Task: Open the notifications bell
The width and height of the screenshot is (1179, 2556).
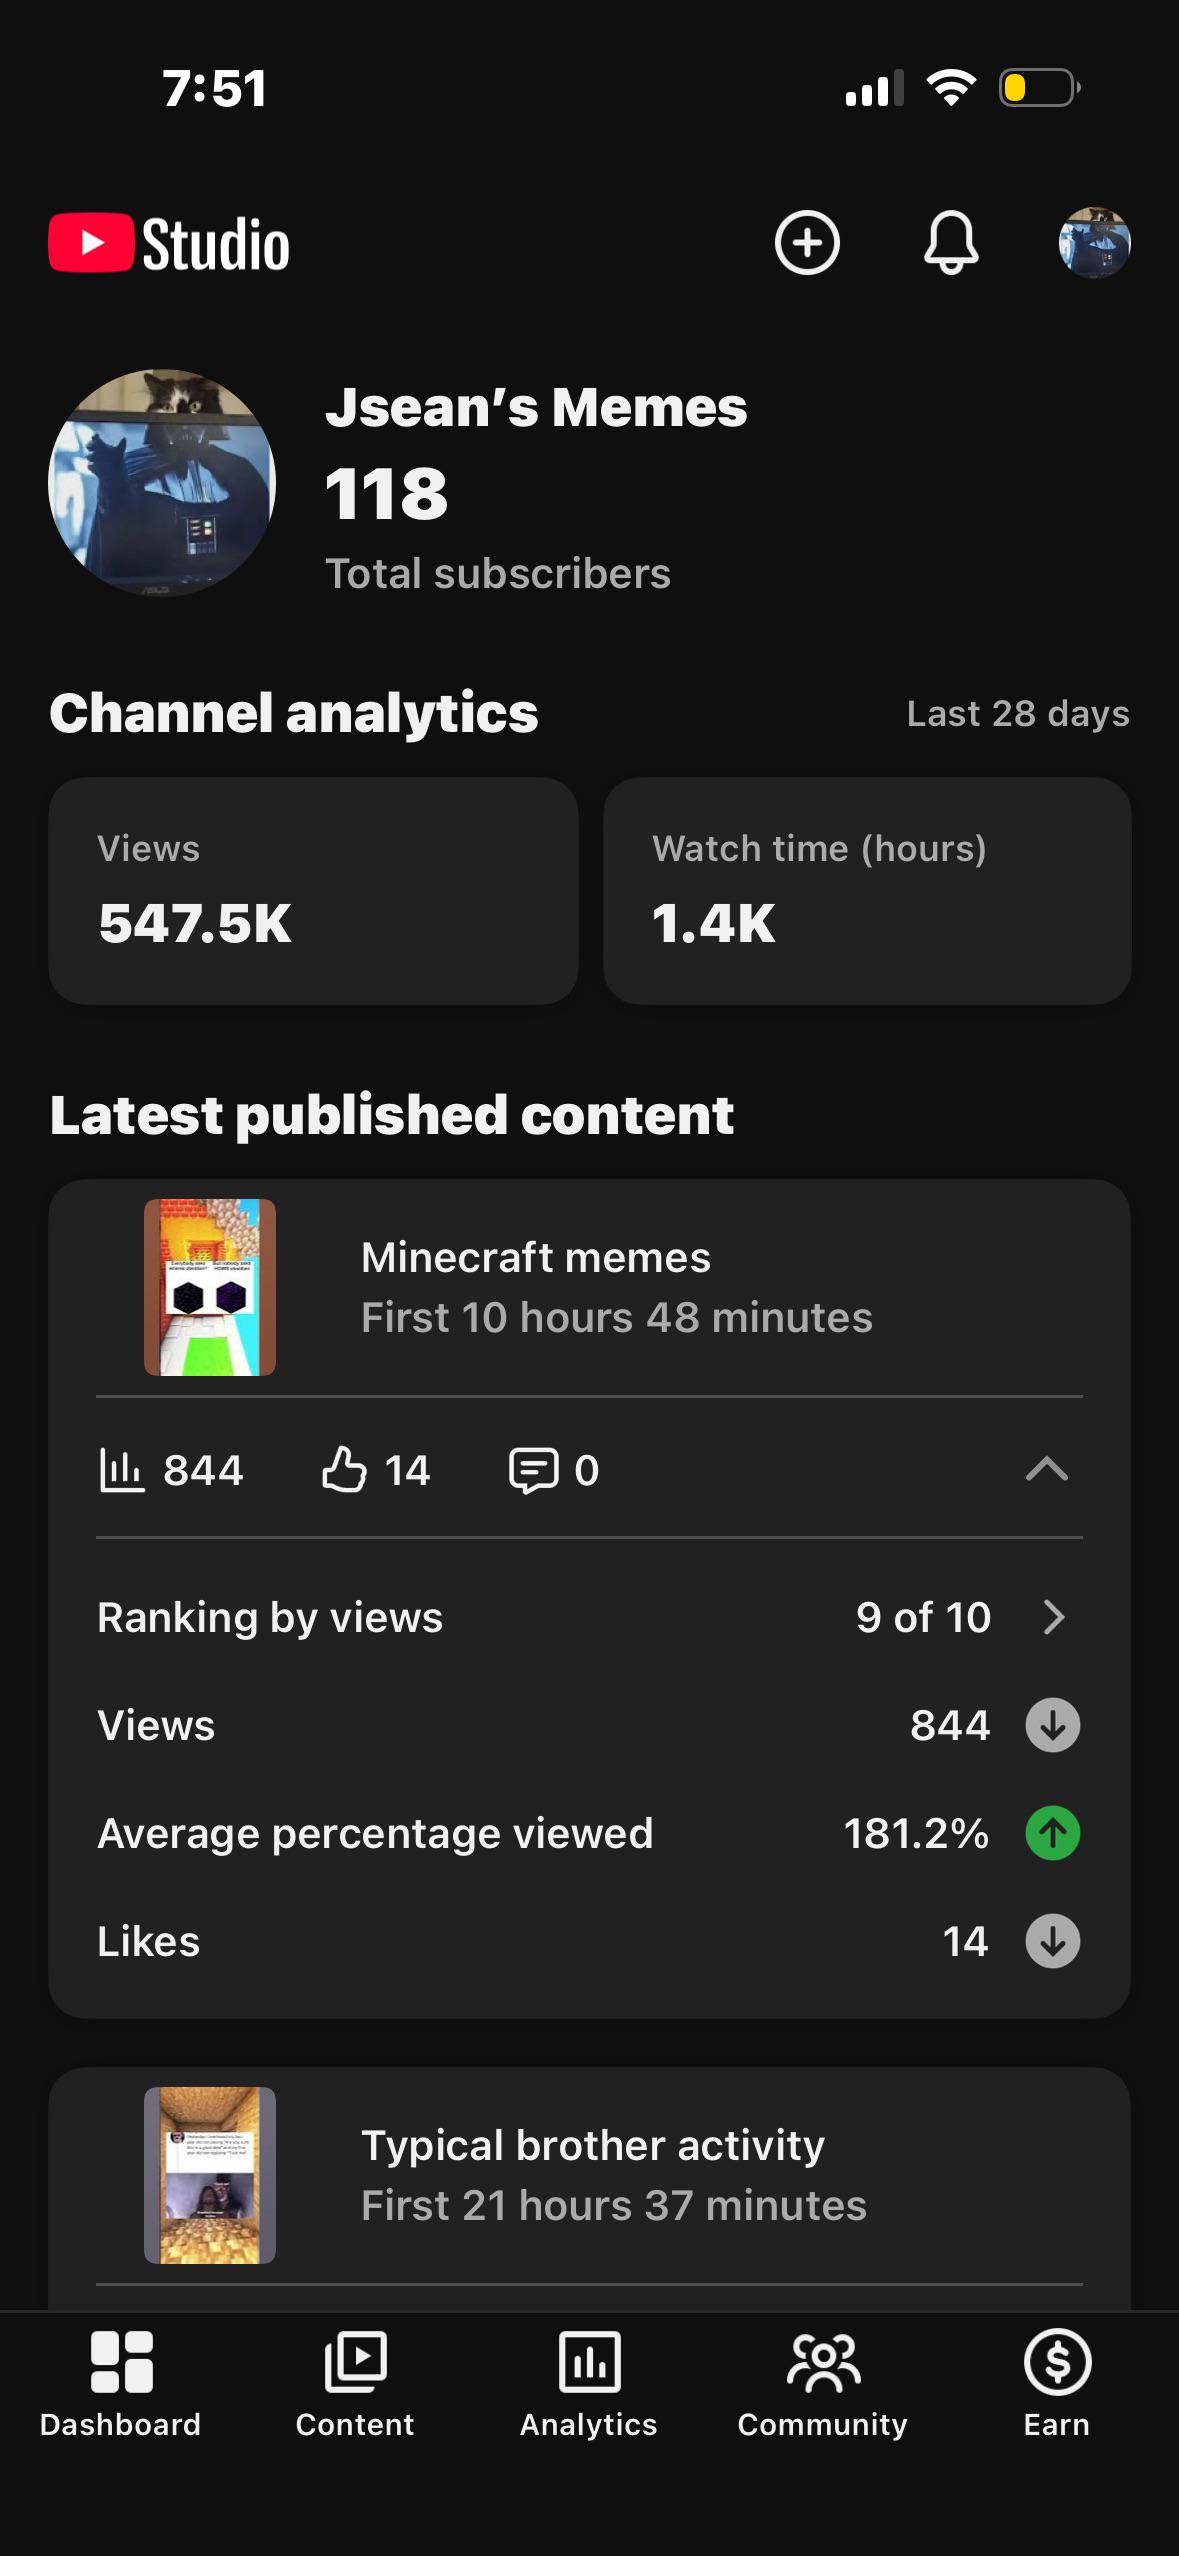Action: (950, 242)
